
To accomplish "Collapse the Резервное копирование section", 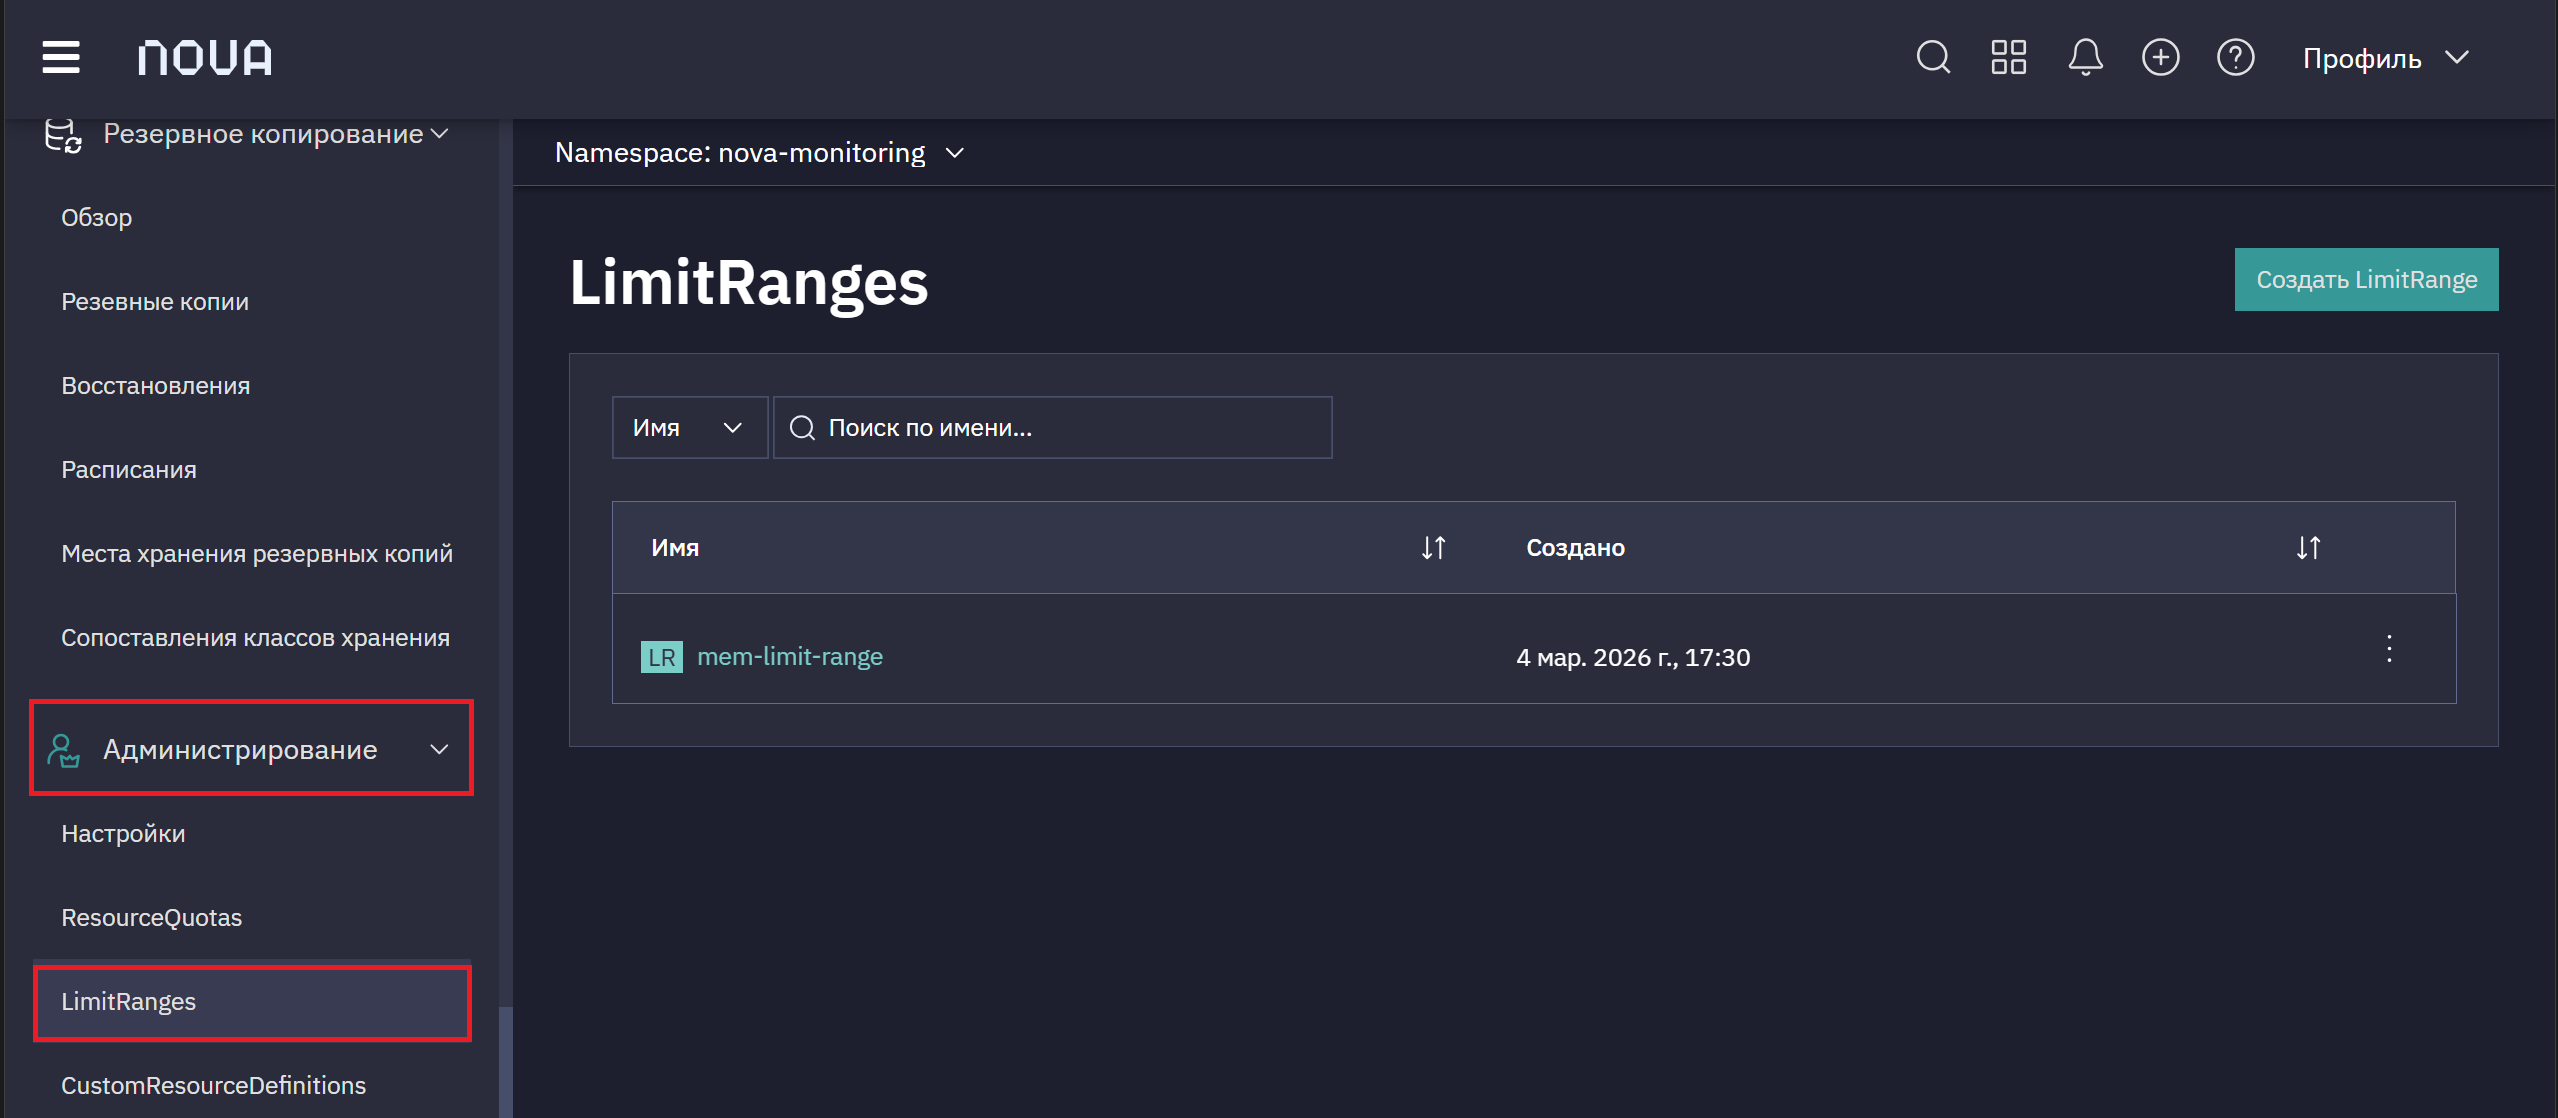I will [x=439, y=134].
